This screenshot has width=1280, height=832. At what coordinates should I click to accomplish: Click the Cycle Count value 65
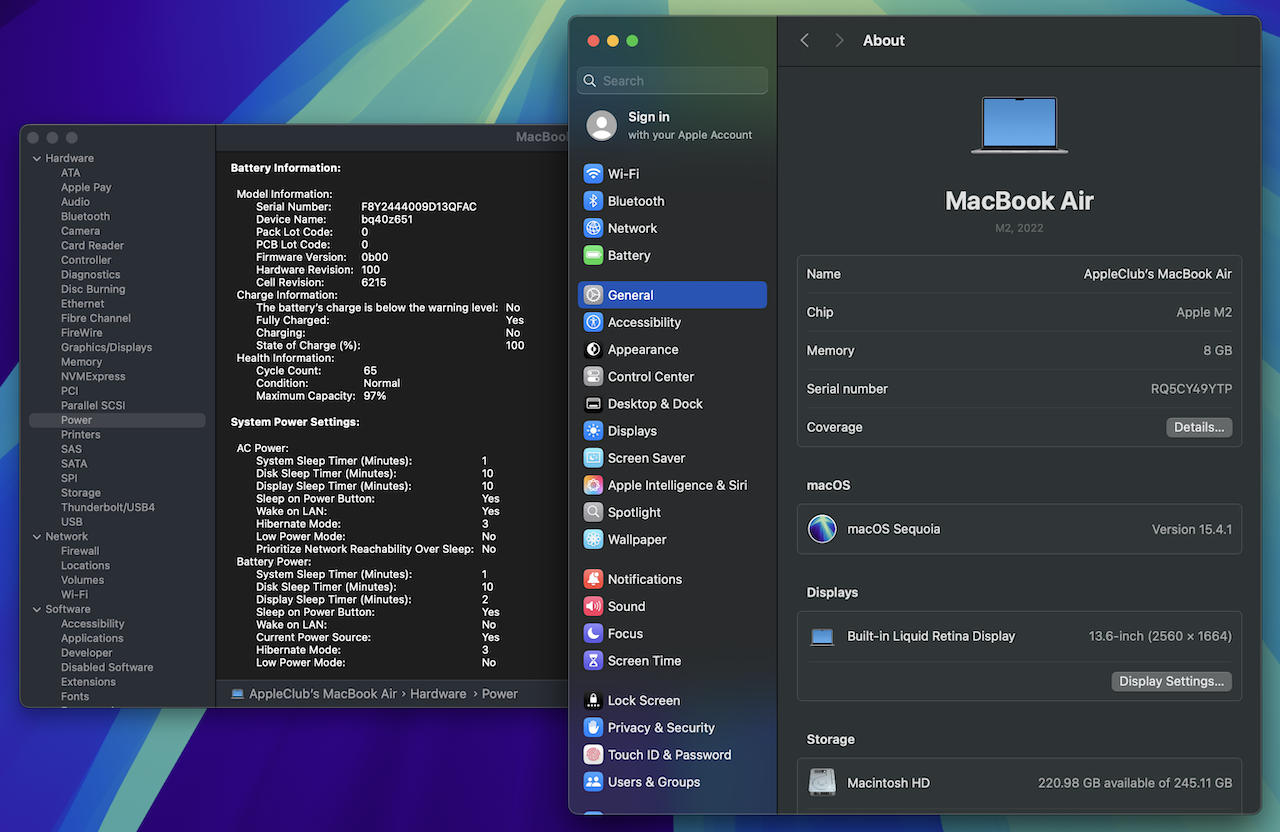pos(370,371)
